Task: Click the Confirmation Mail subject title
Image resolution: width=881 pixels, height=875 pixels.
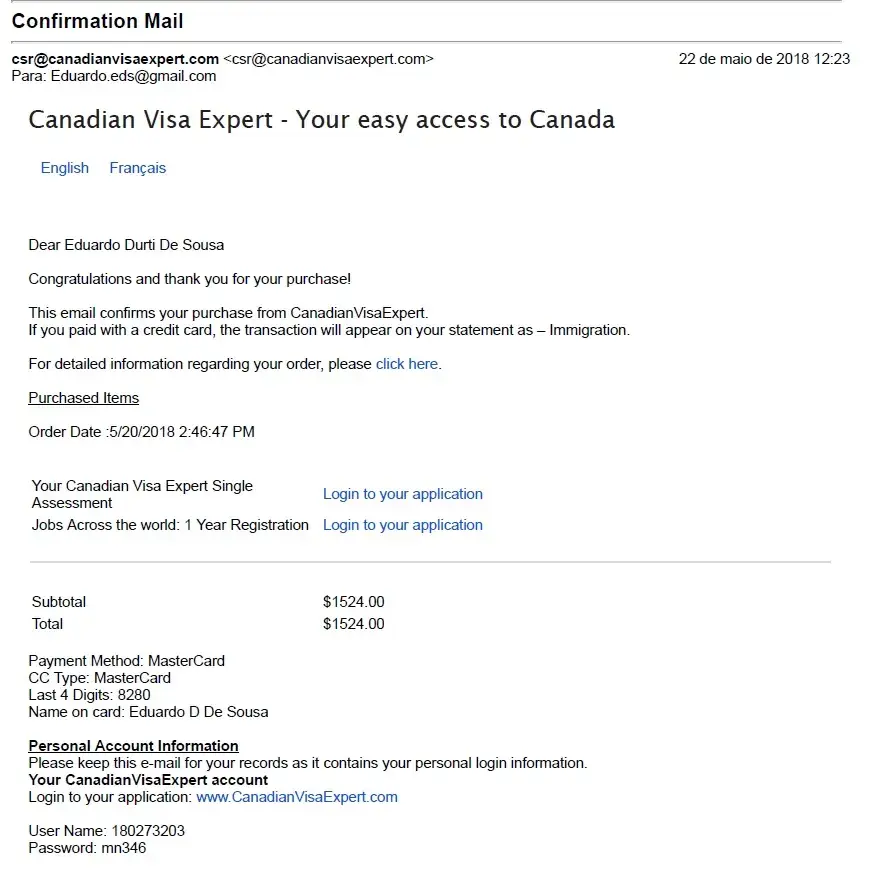Action: pos(98,21)
